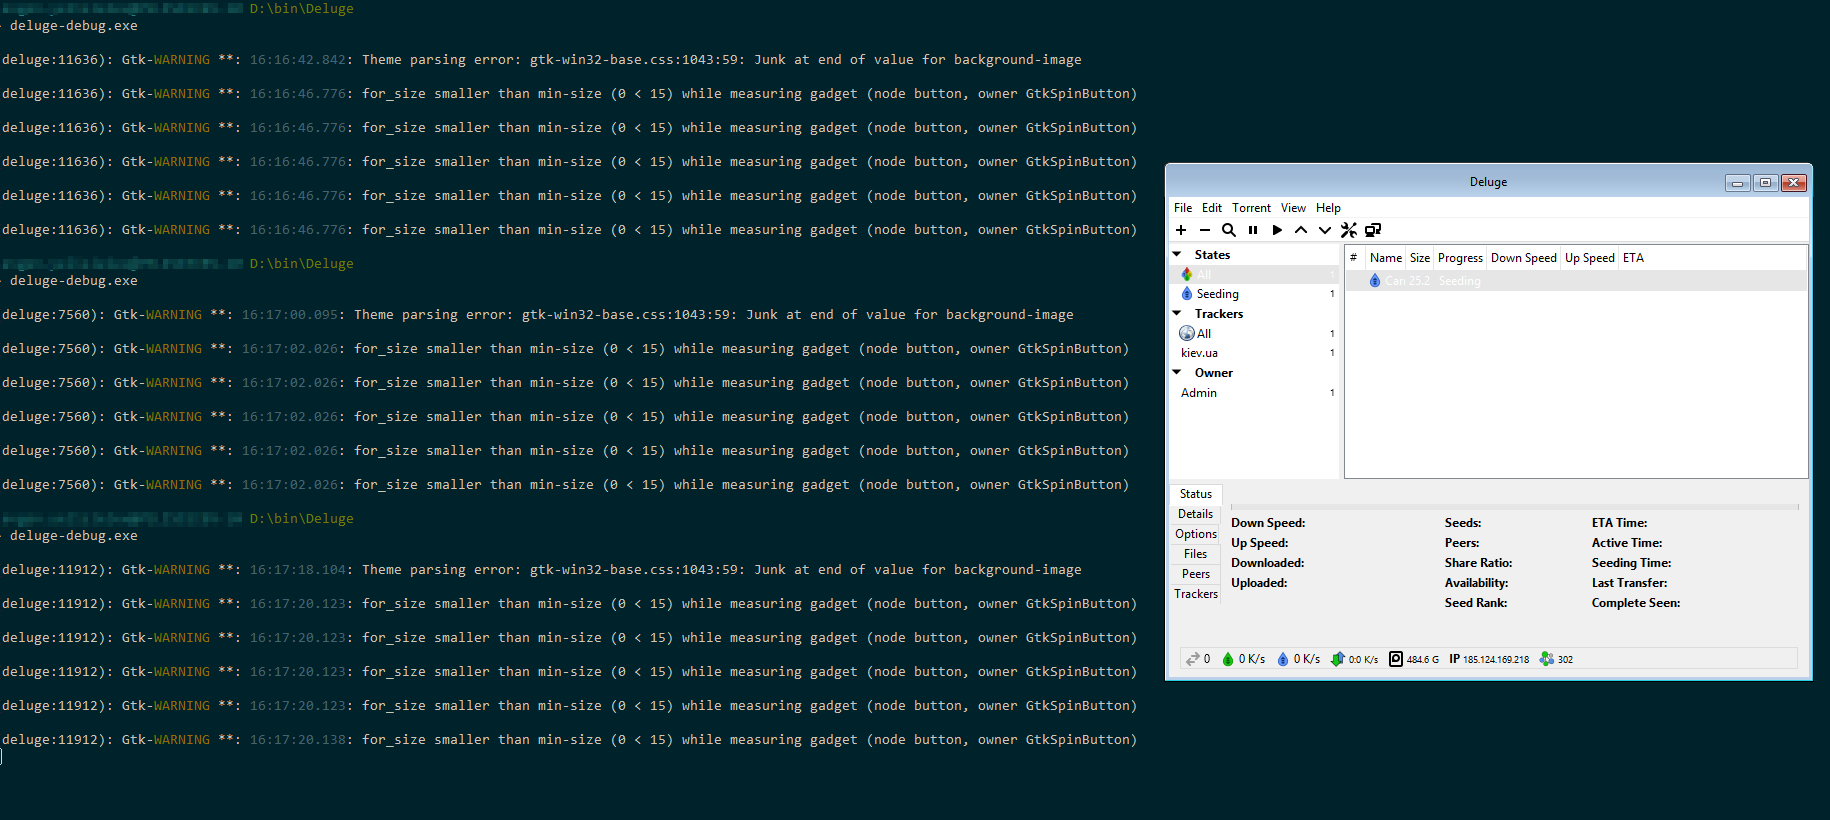Click the Queue Up arrow icon
The height and width of the screenshot is (820, 1830).
1301,230
